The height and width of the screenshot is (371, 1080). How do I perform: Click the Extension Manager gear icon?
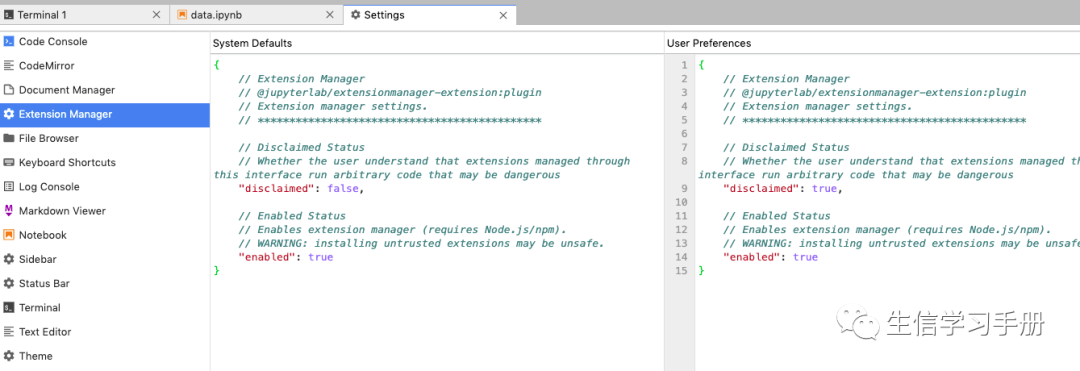tap(9, 114)
